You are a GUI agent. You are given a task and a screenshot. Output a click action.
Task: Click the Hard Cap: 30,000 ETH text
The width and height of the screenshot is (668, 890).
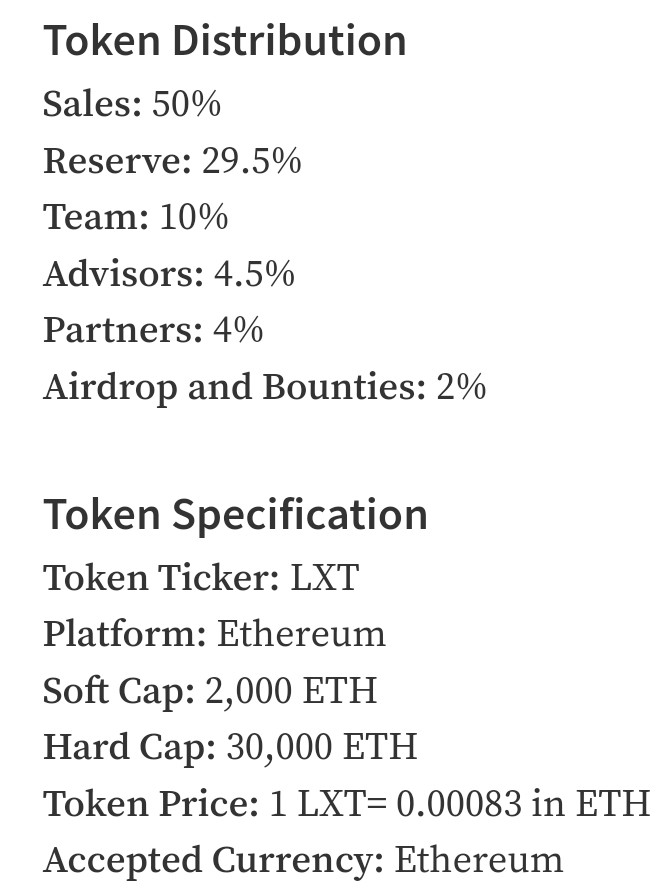230,747
